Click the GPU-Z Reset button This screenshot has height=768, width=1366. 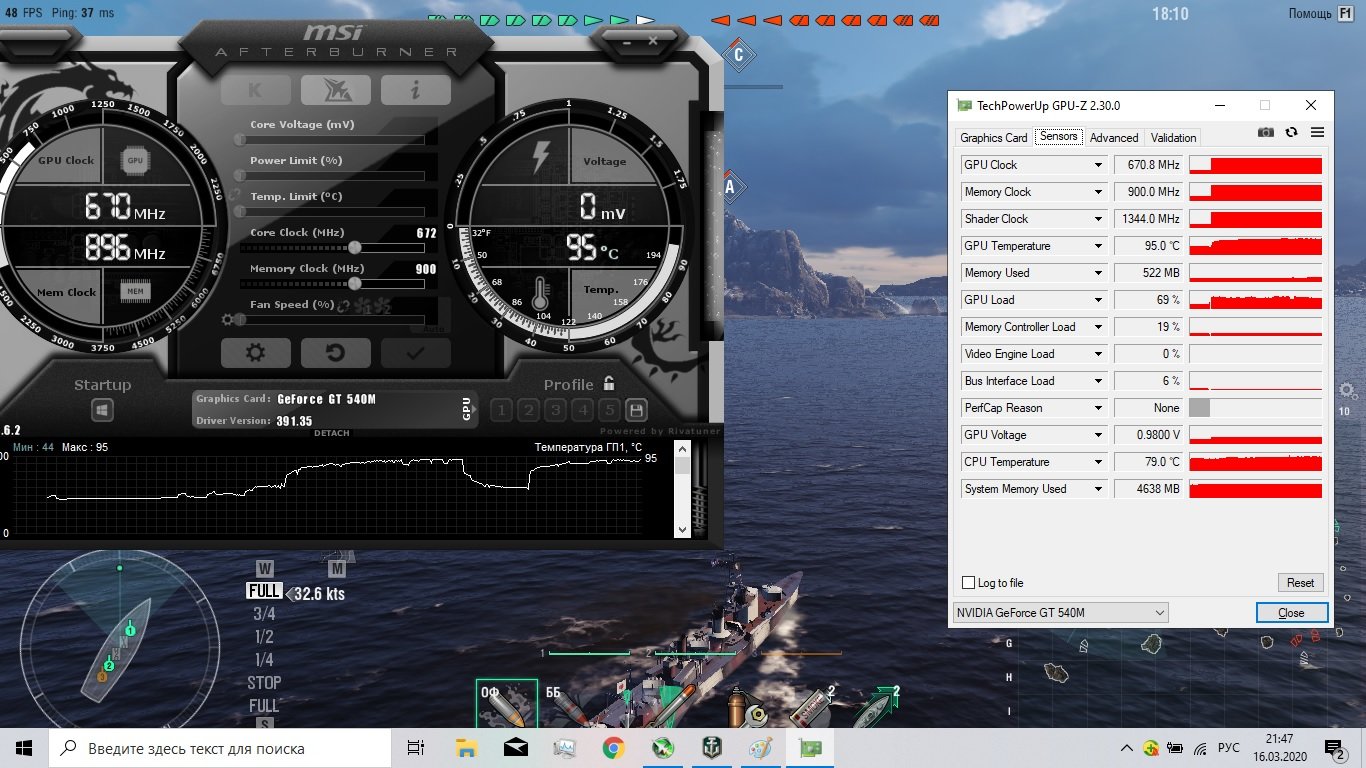tap(1300, 583)
